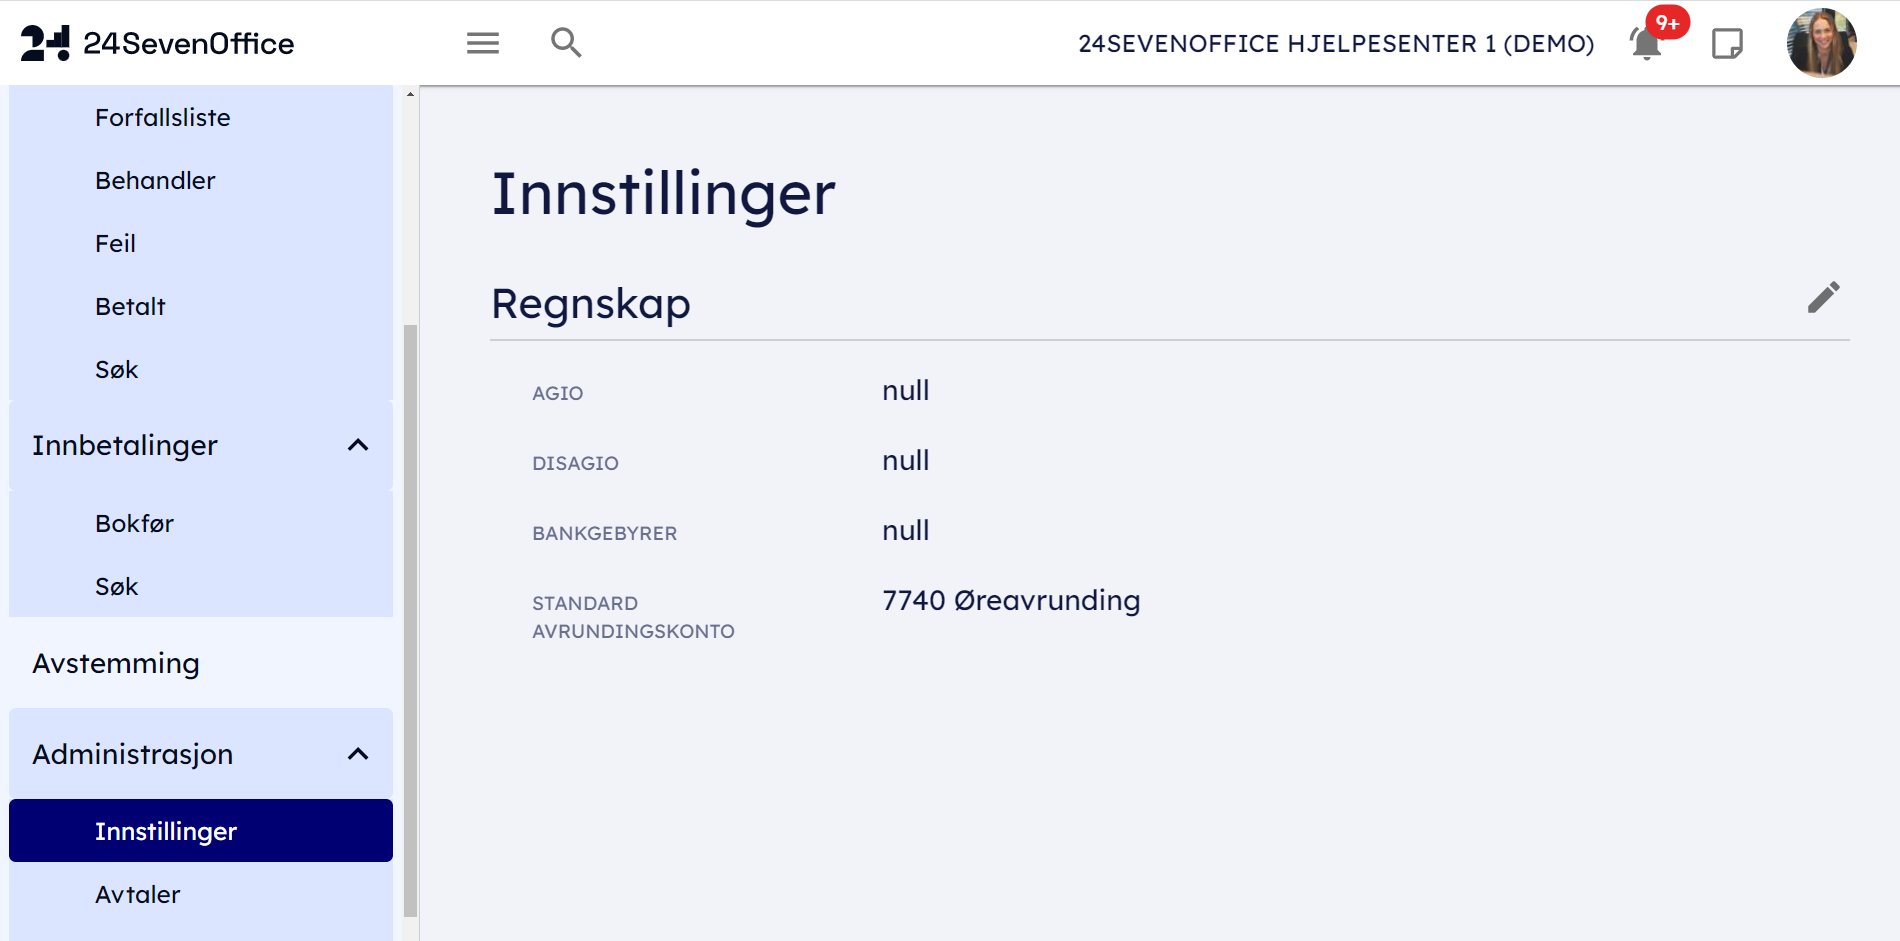Click the 24SEVENOFFICE HJELPESENTER 1 (DEMO) label
This screenshot has width=1900, height=941.
point(1336,44)
